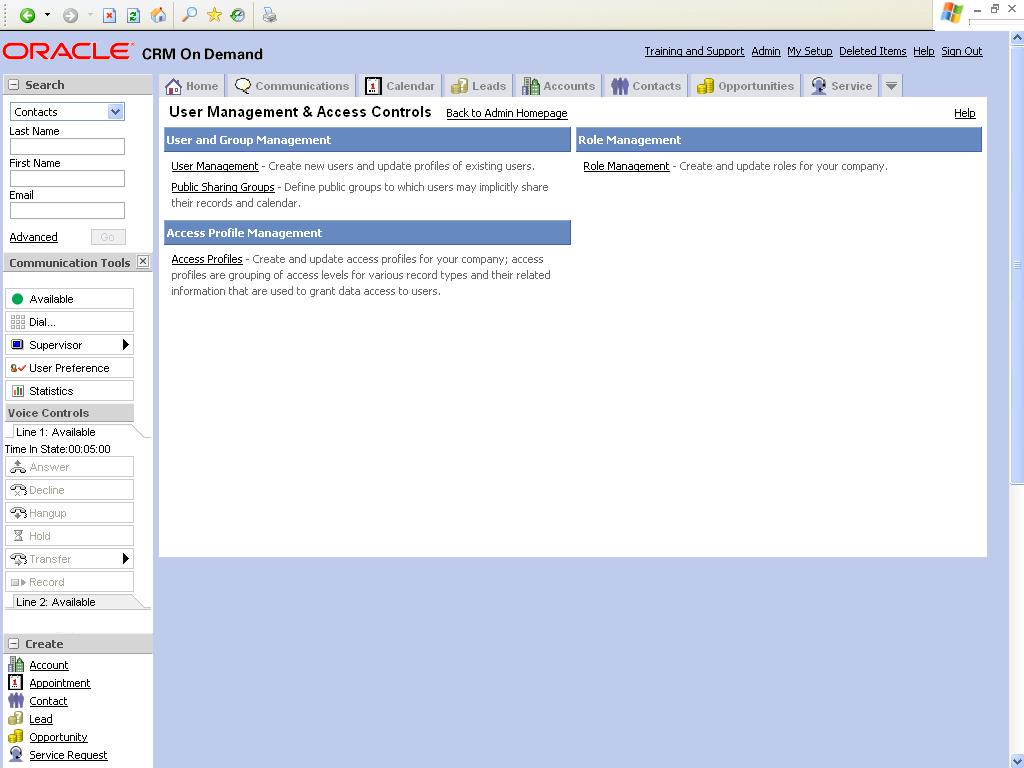Open the My Setup link
Screen dimensions: 1024x768
click(810, 51)
